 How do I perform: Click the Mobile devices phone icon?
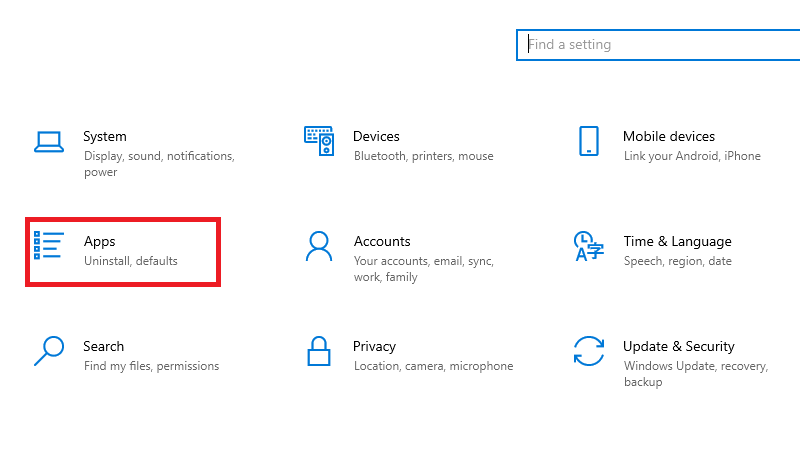click(x=588, y=141)
